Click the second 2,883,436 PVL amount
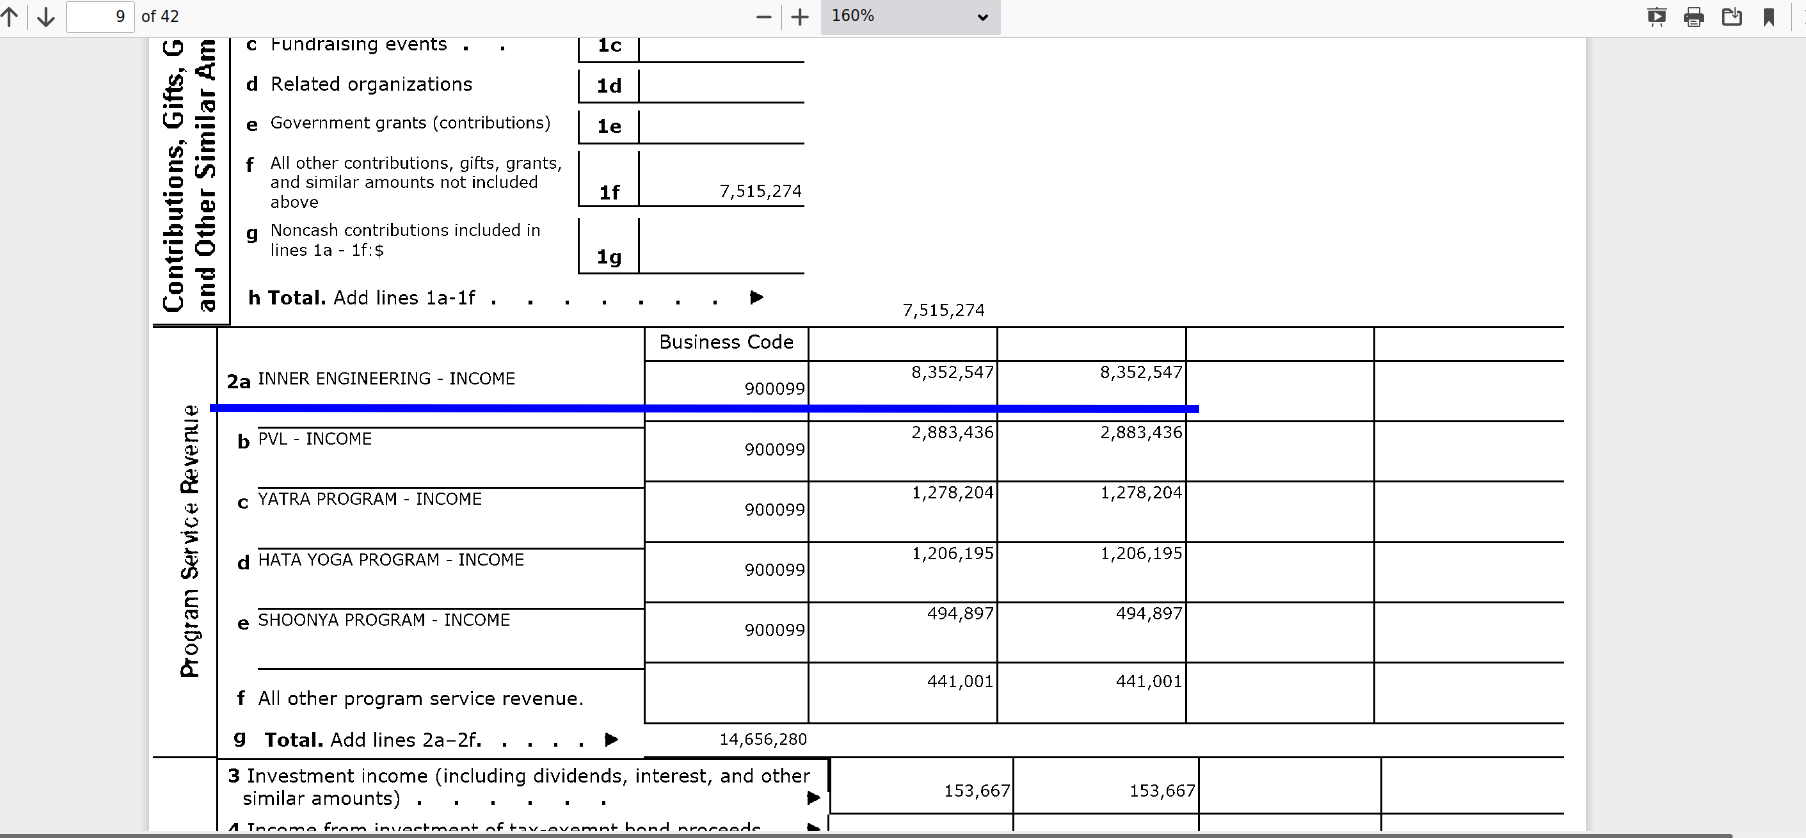This screenshot has width=1806, height=838. pos(1141,432)
